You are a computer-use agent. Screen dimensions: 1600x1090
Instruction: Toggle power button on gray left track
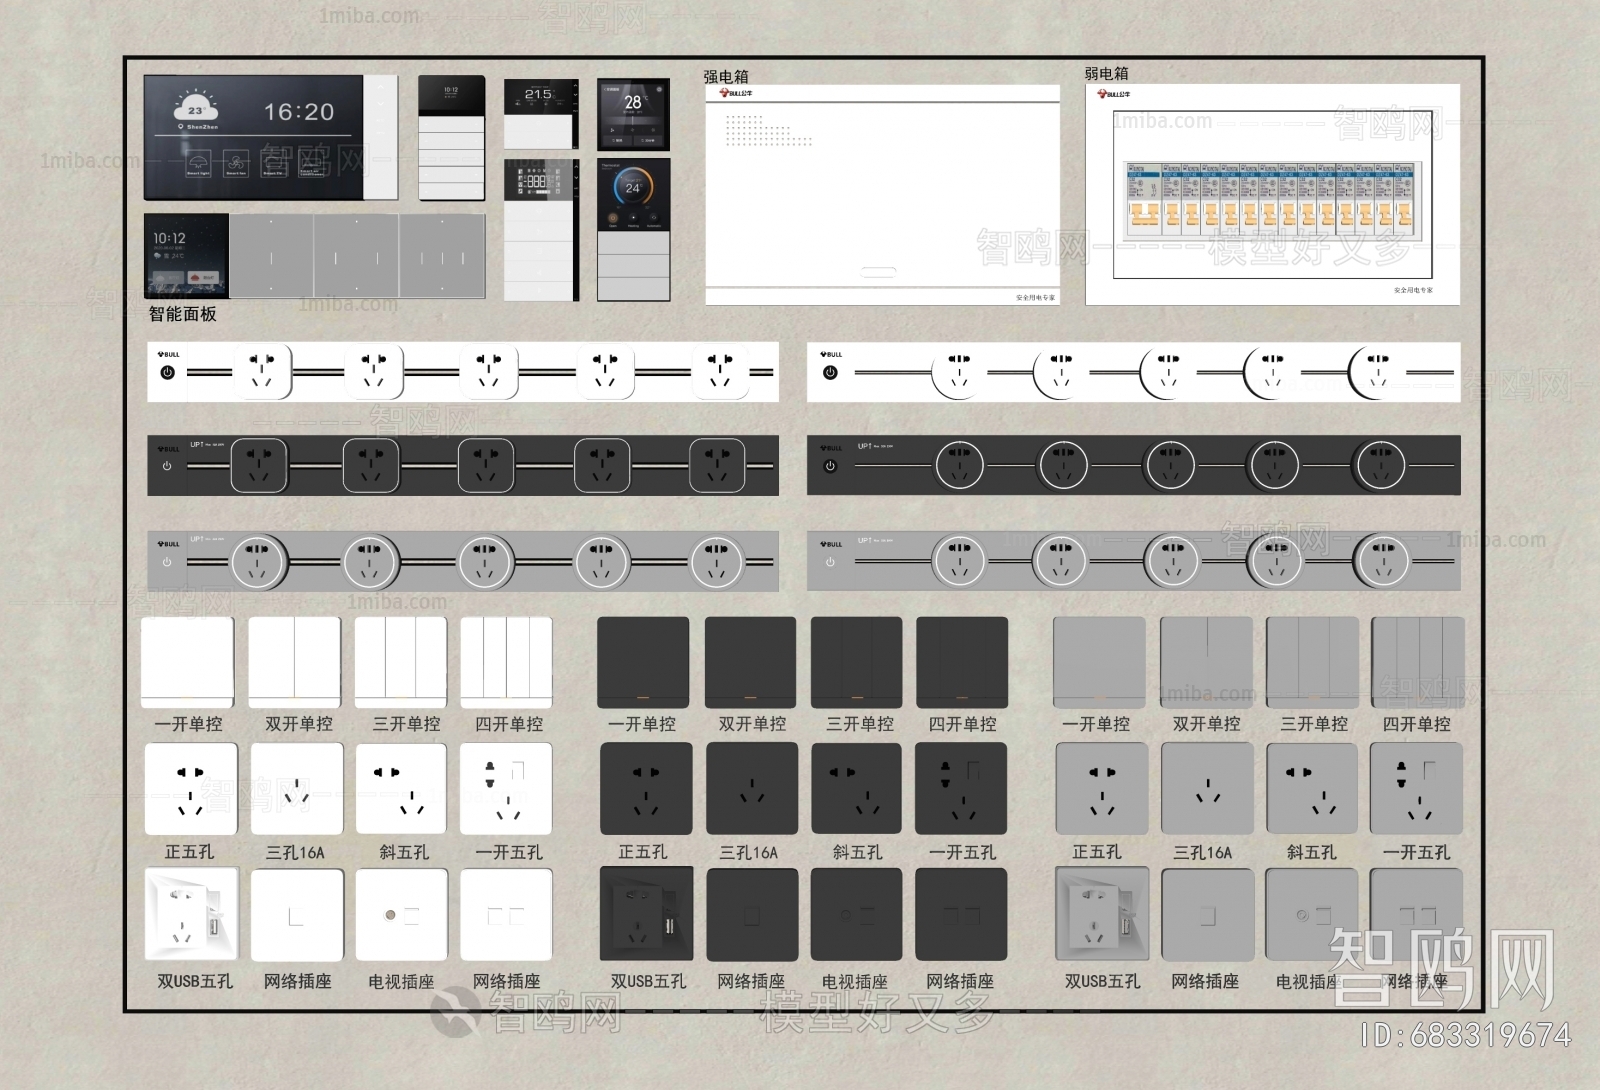tap(167, 562)
